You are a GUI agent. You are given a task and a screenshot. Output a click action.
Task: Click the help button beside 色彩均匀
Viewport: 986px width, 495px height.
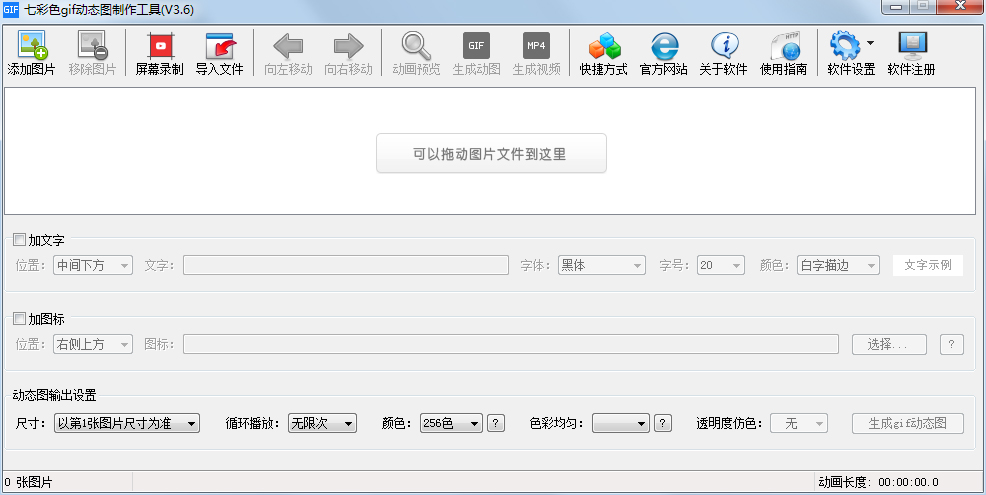click(x=662, y=423)
